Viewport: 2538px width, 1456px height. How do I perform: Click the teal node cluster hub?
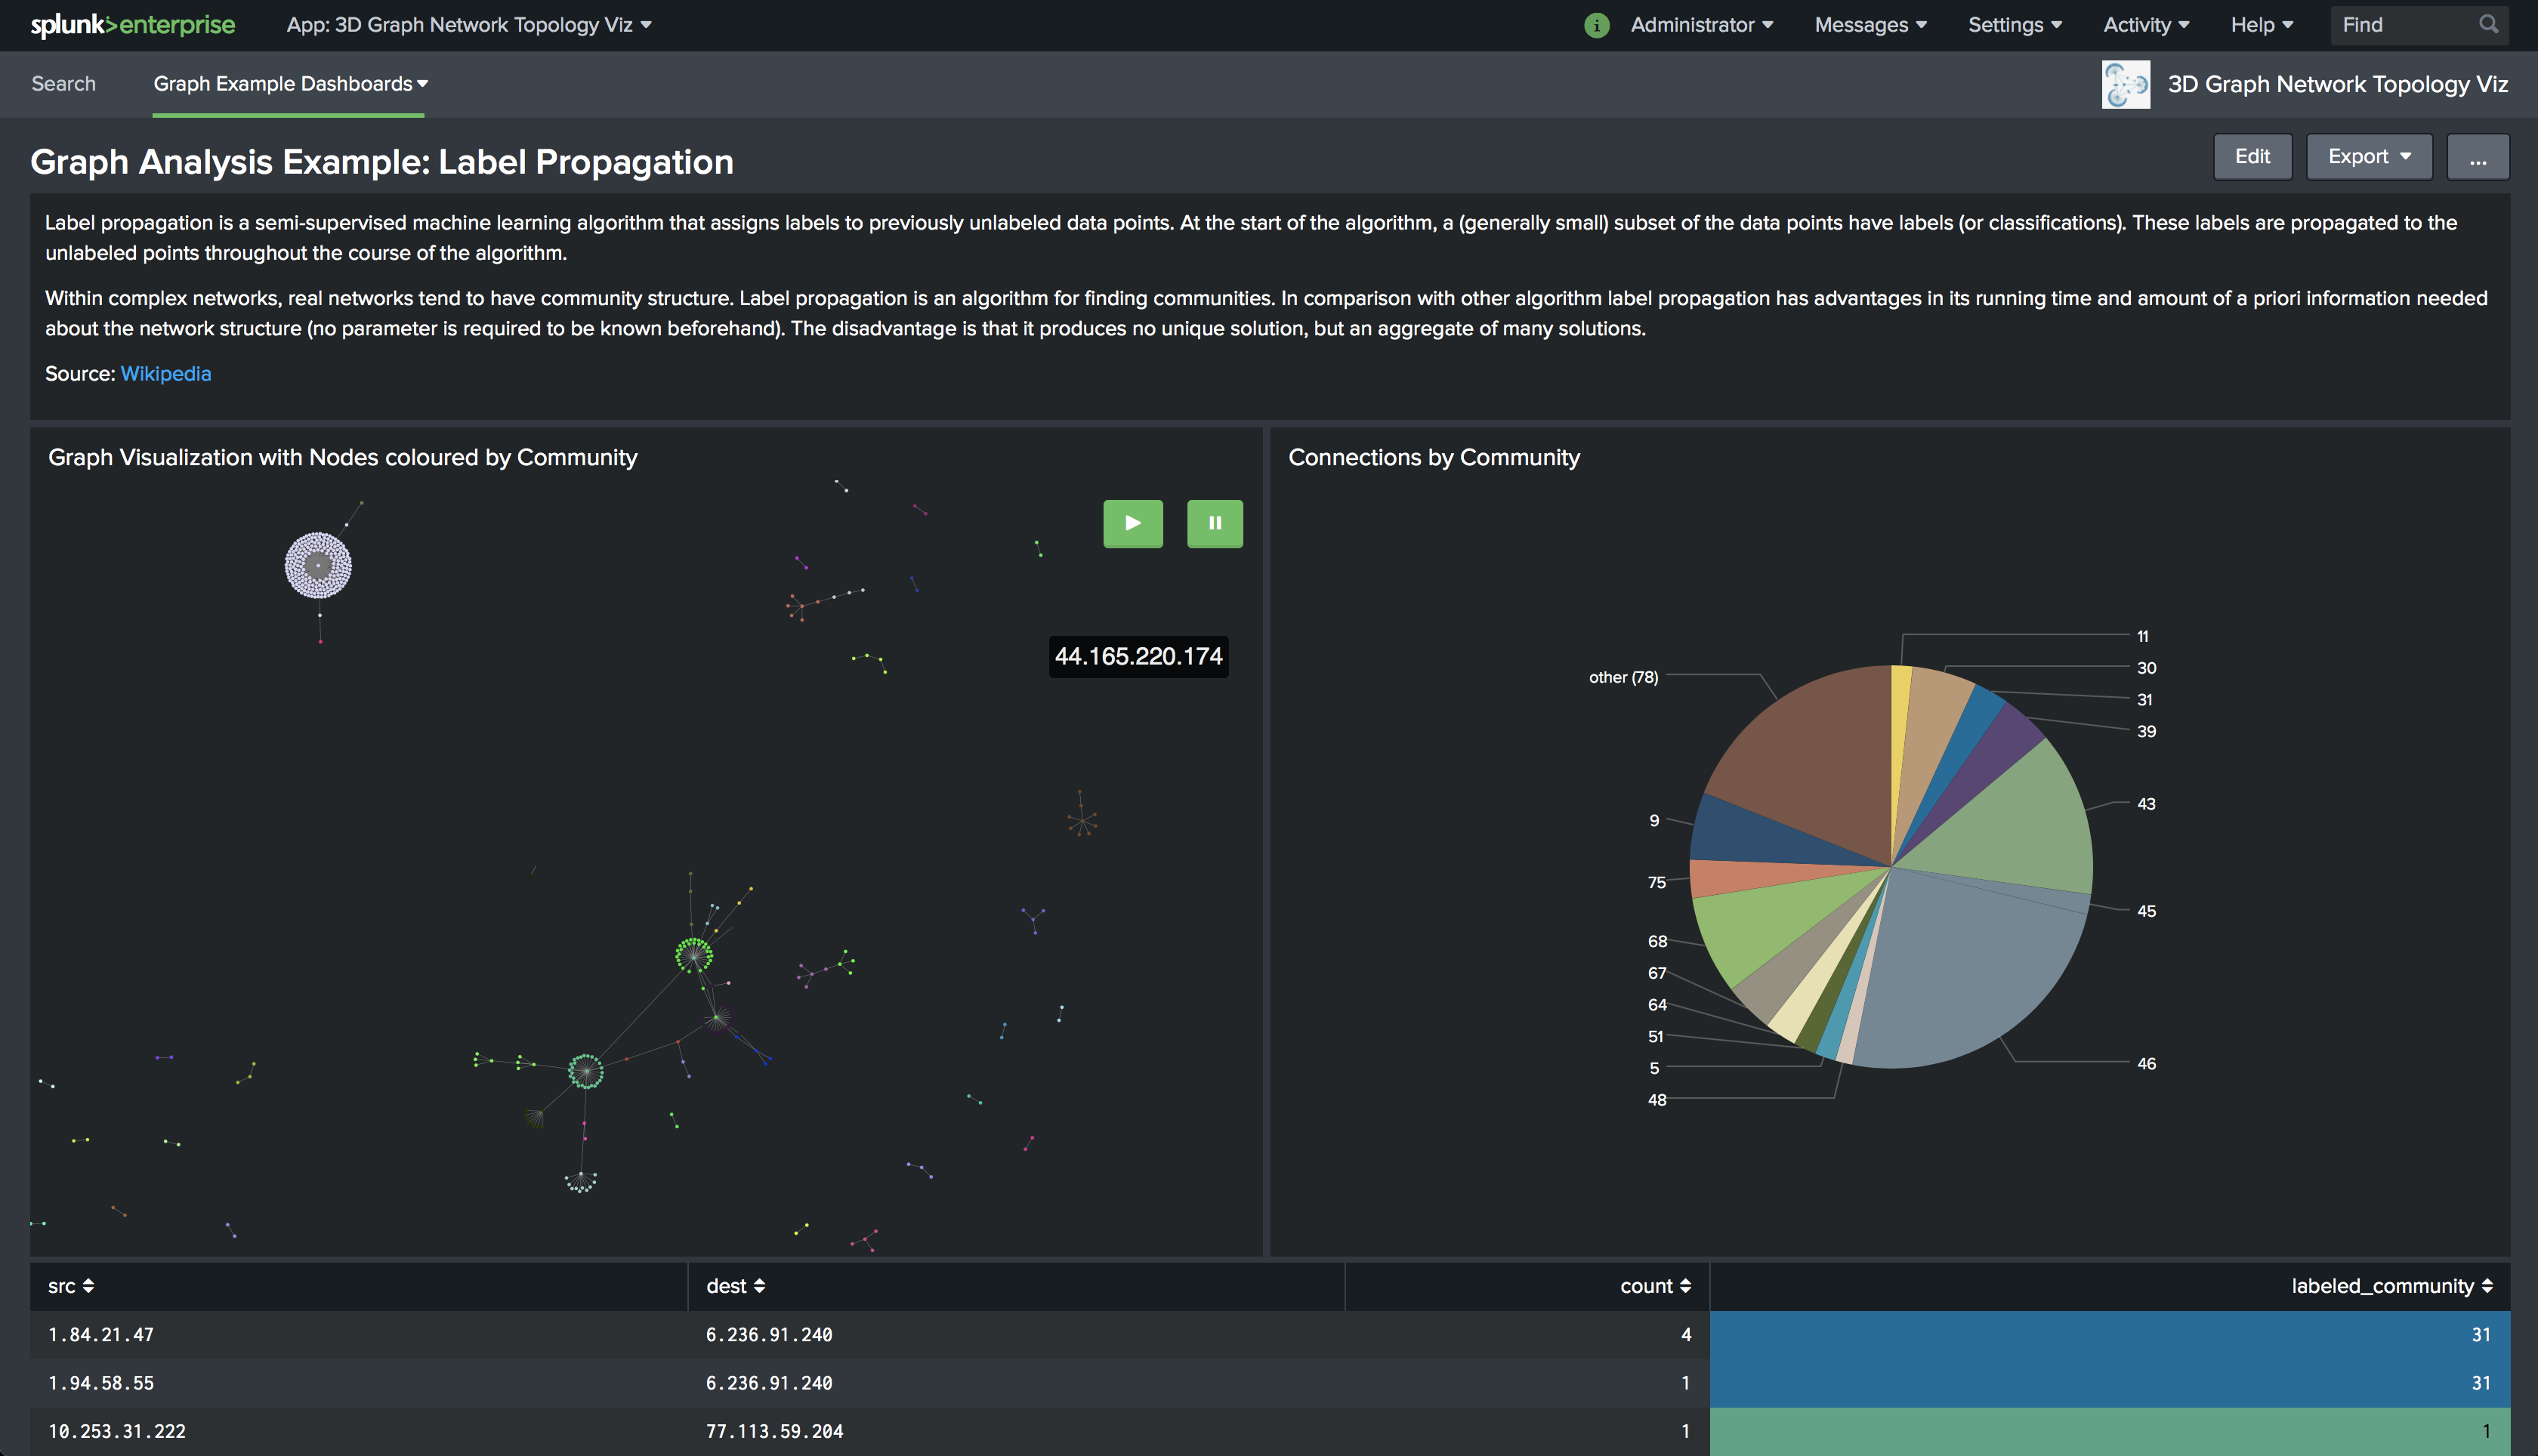click(x=585, y=1072)
